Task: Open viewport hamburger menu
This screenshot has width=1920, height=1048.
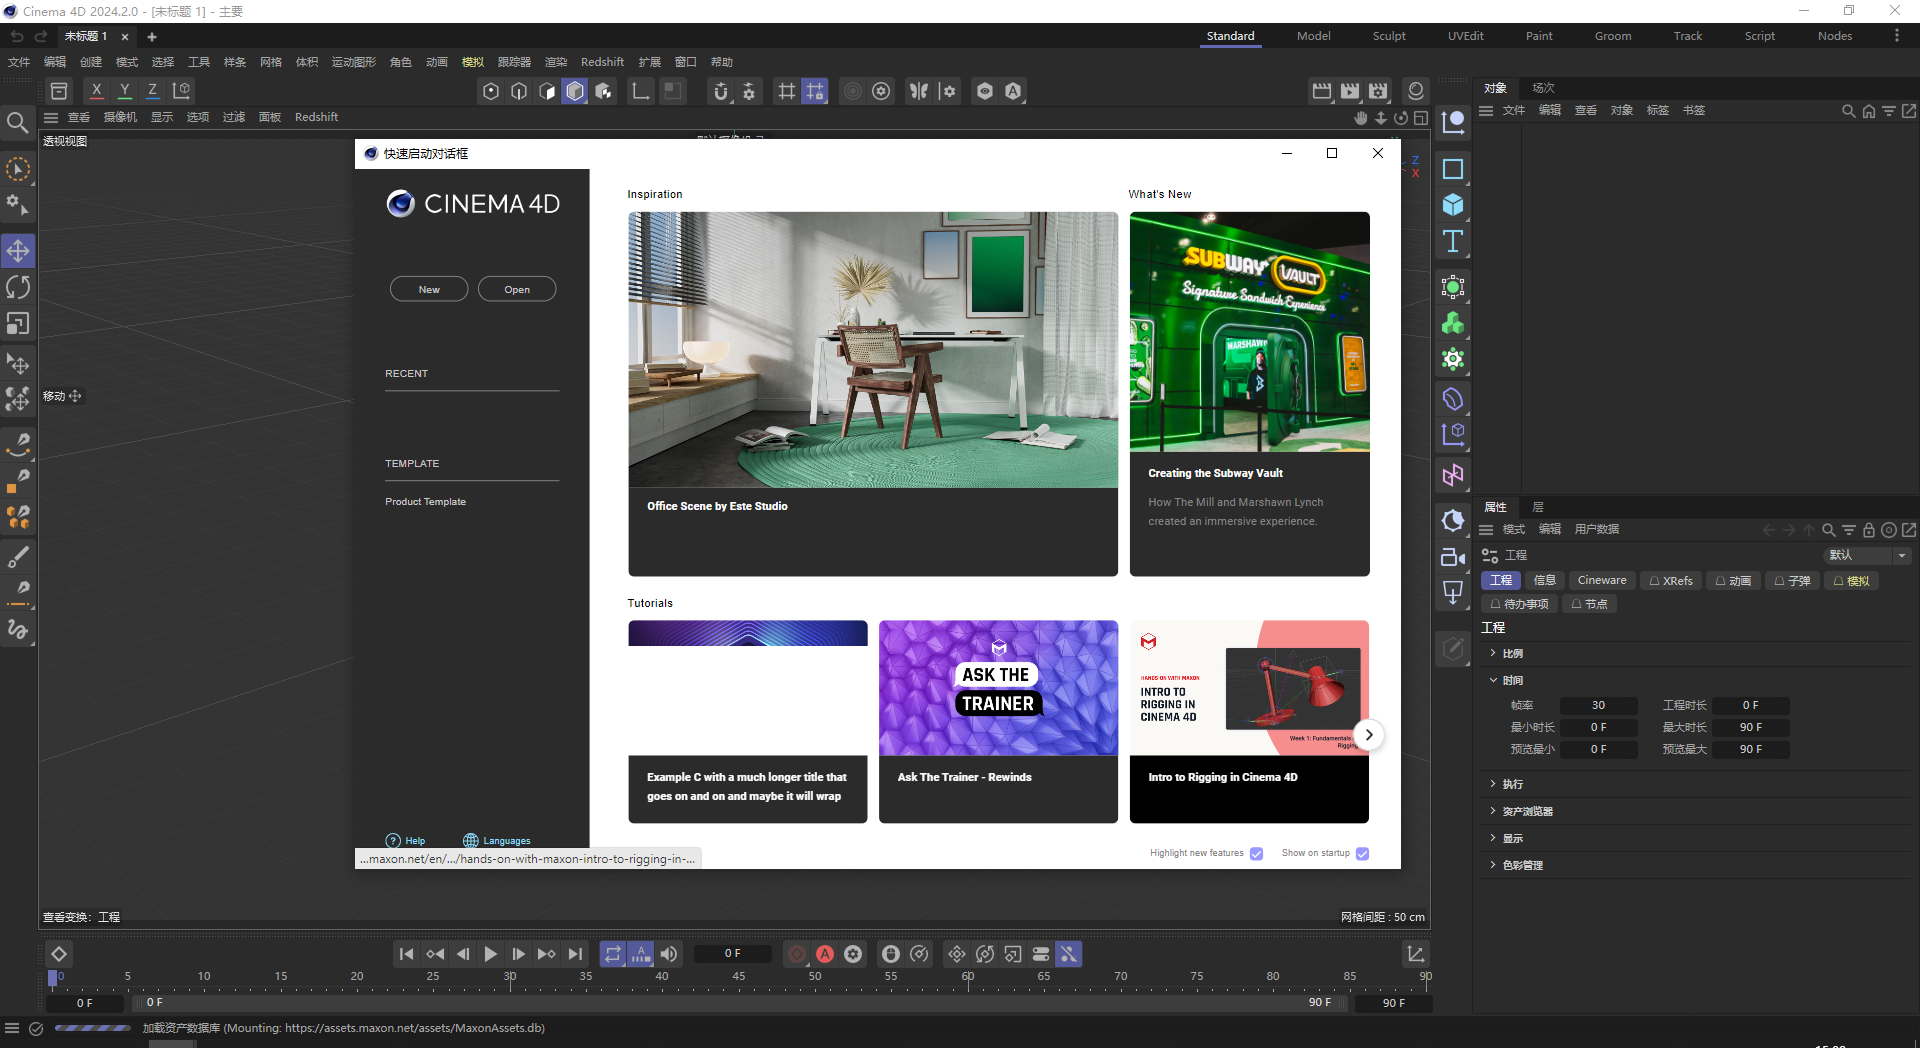Action: pos(51,117)
